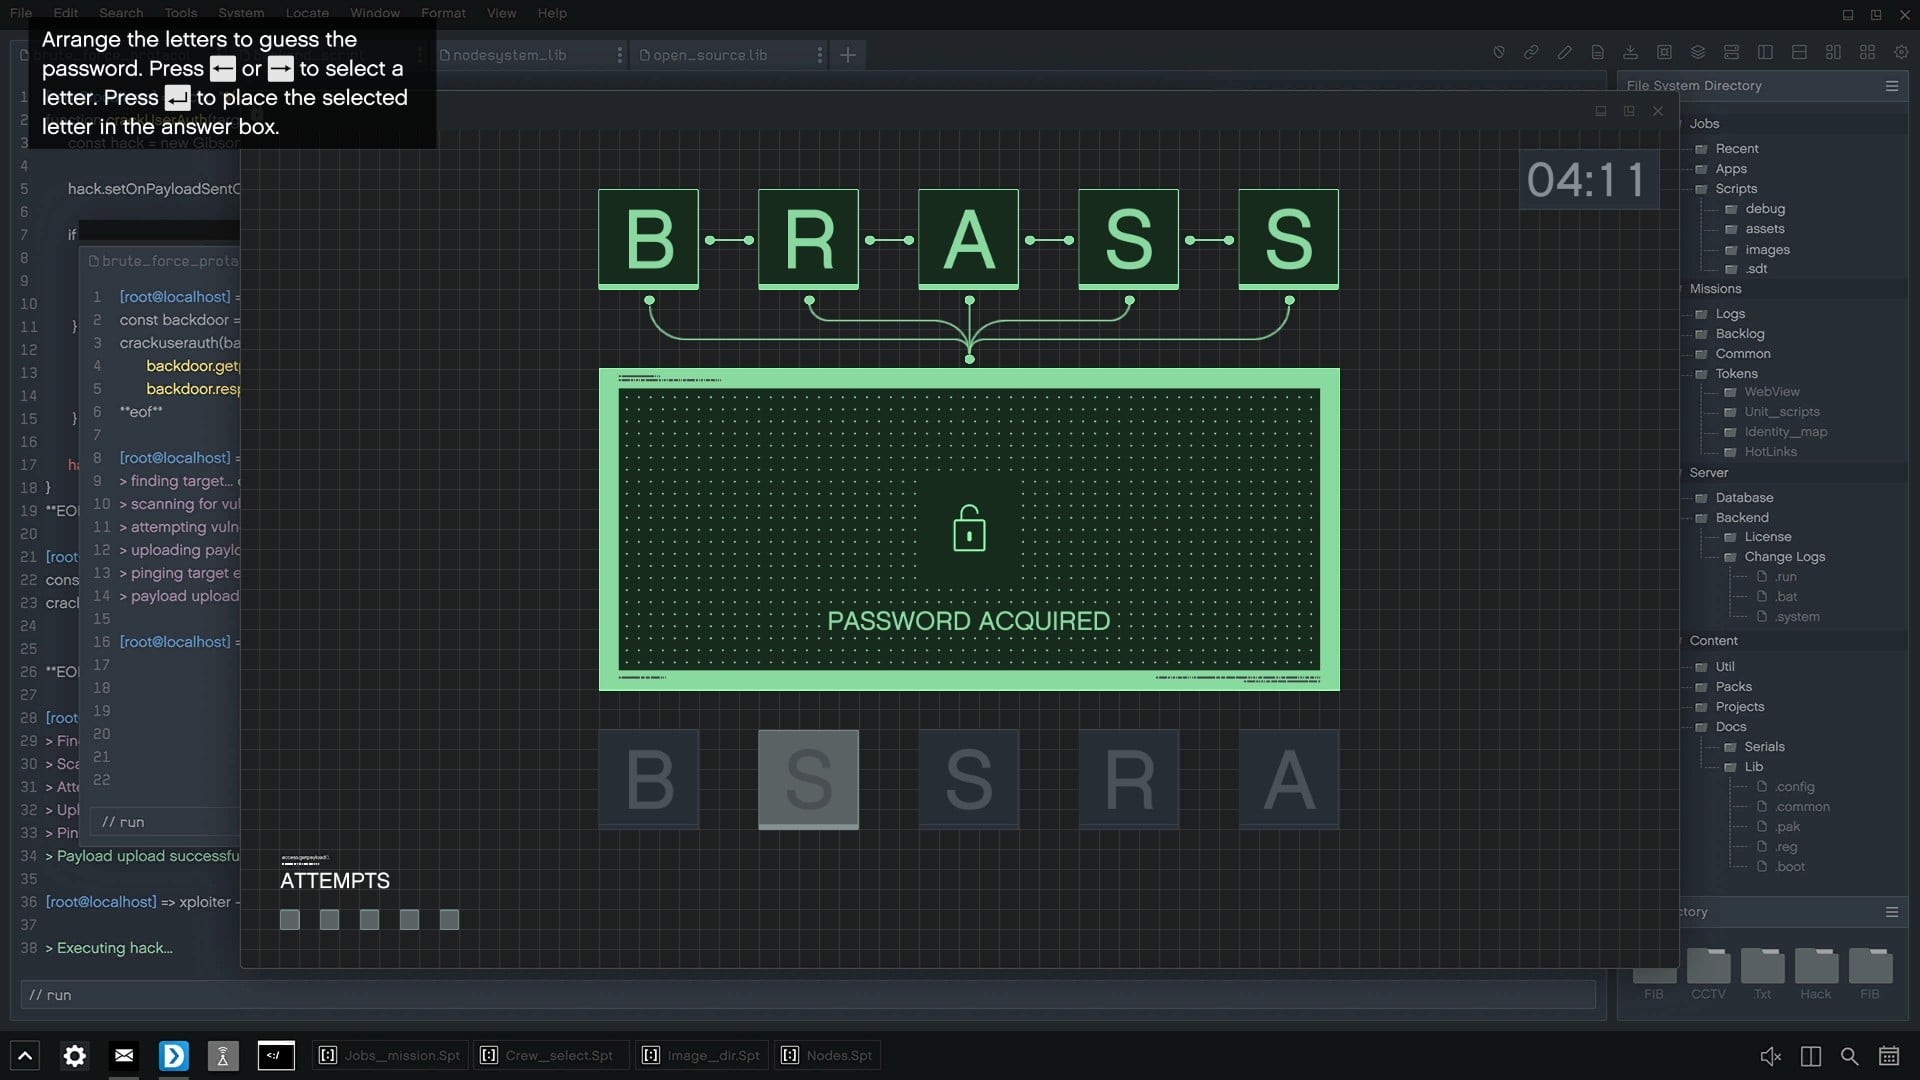The image size is (1920, 1080).
Task: Open the settings gear in the top toolbar
Action: [x=1902, y=53]
